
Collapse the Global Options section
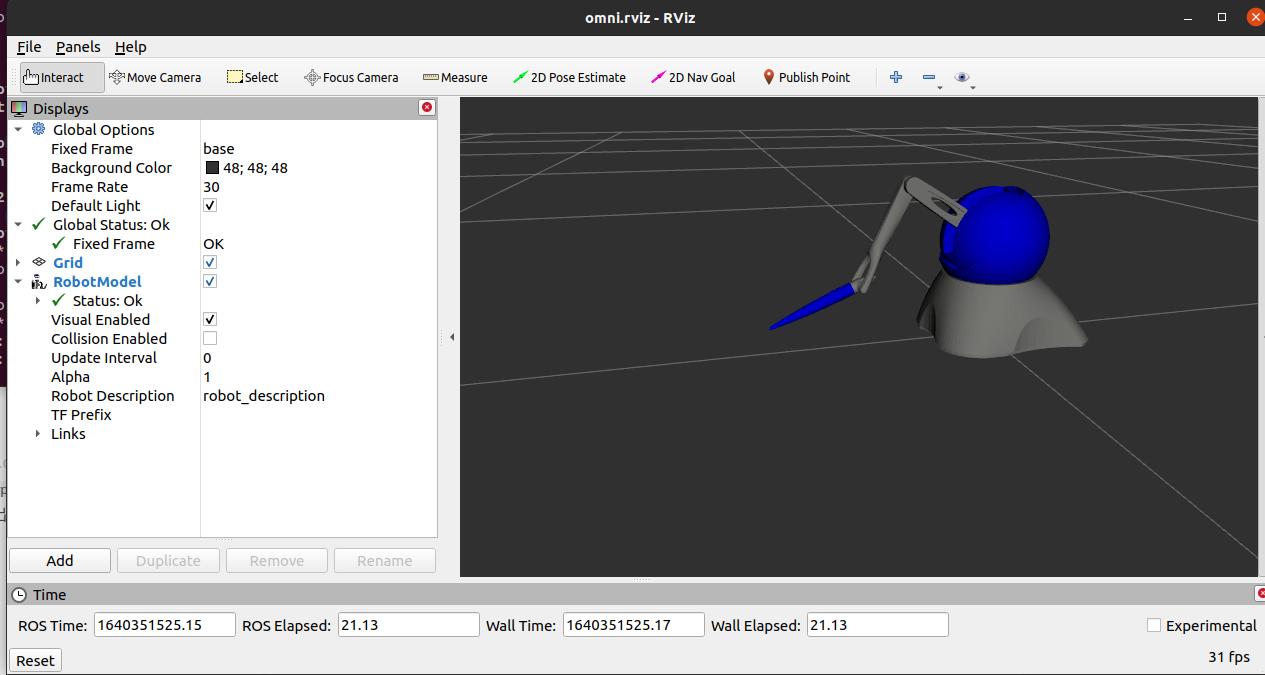(17, 129)
